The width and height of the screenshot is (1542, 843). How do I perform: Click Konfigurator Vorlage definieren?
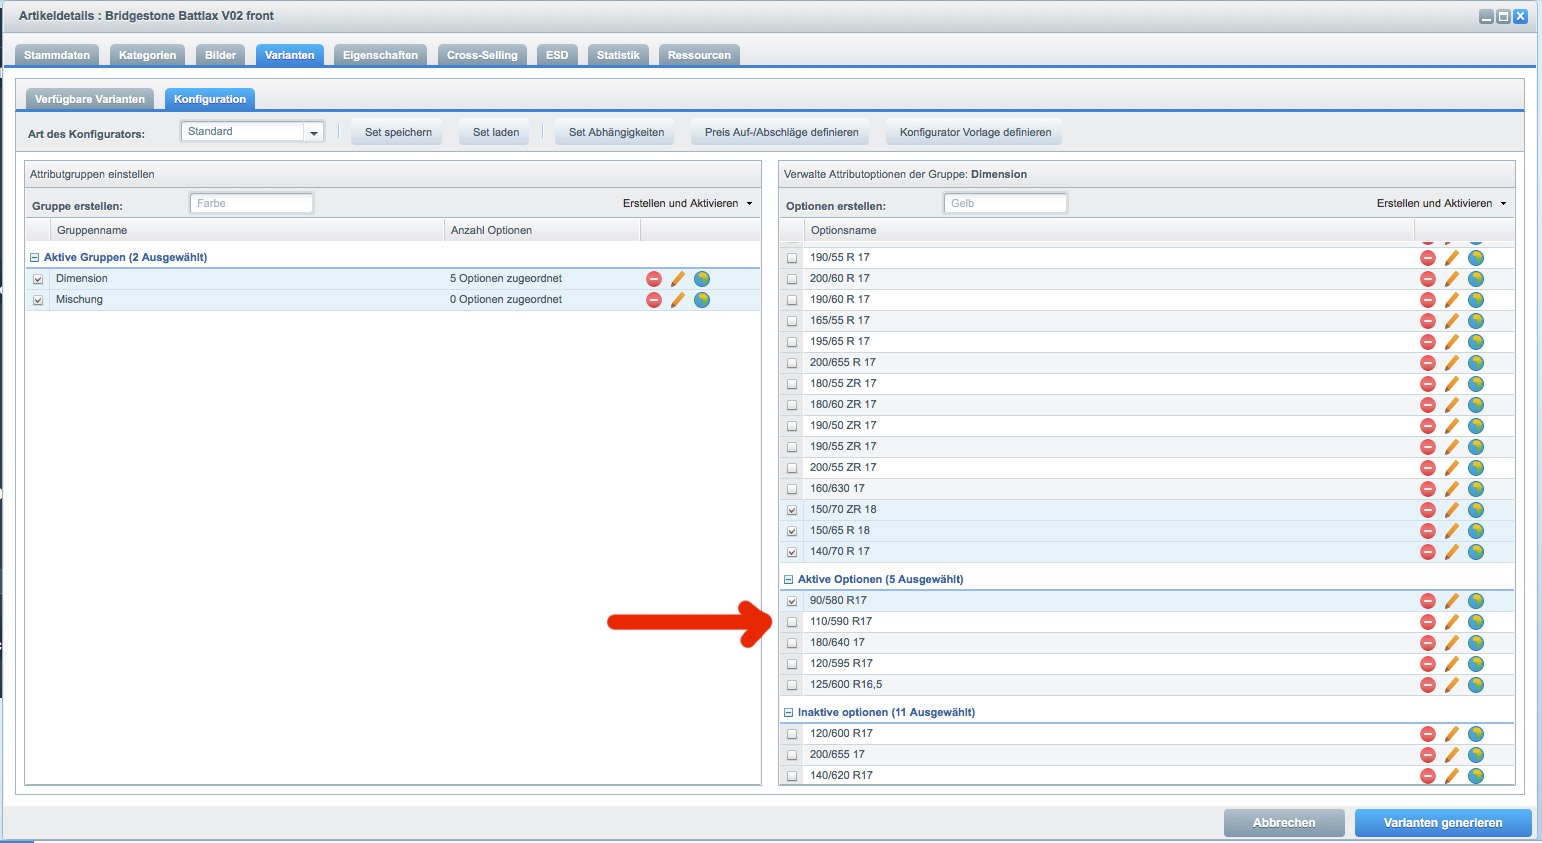[x=975, y=132]
